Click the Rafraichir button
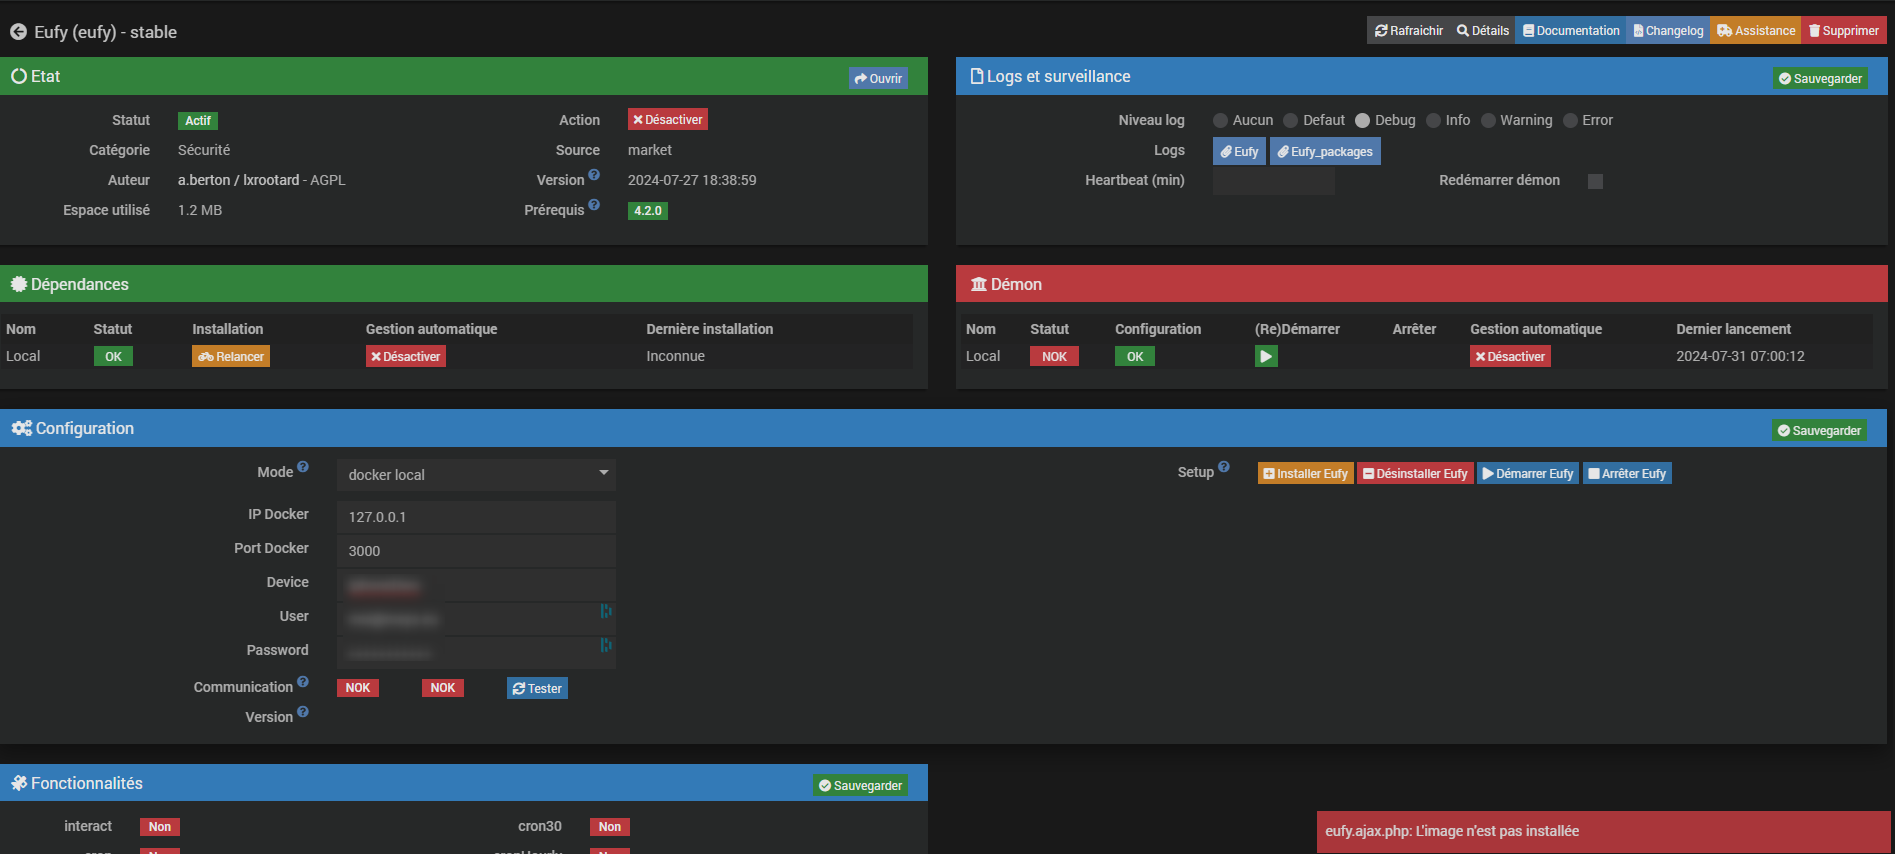 coord(1408,31)
